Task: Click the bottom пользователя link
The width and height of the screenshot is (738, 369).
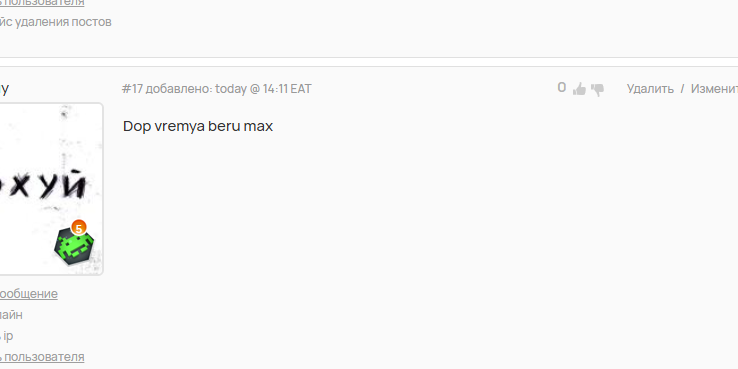Action: click(x=42, y=357)
